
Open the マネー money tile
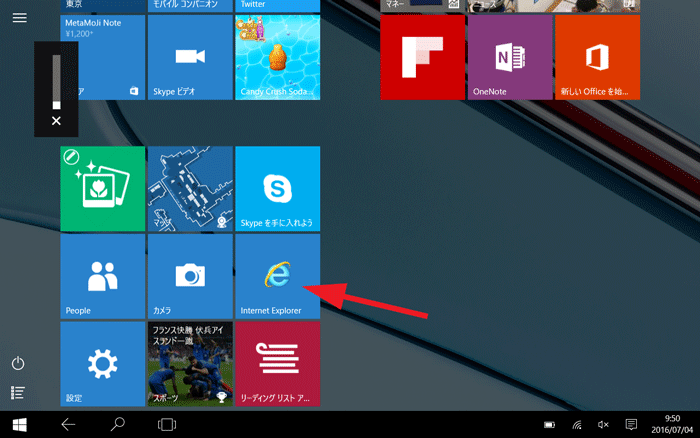pos(422,6)
